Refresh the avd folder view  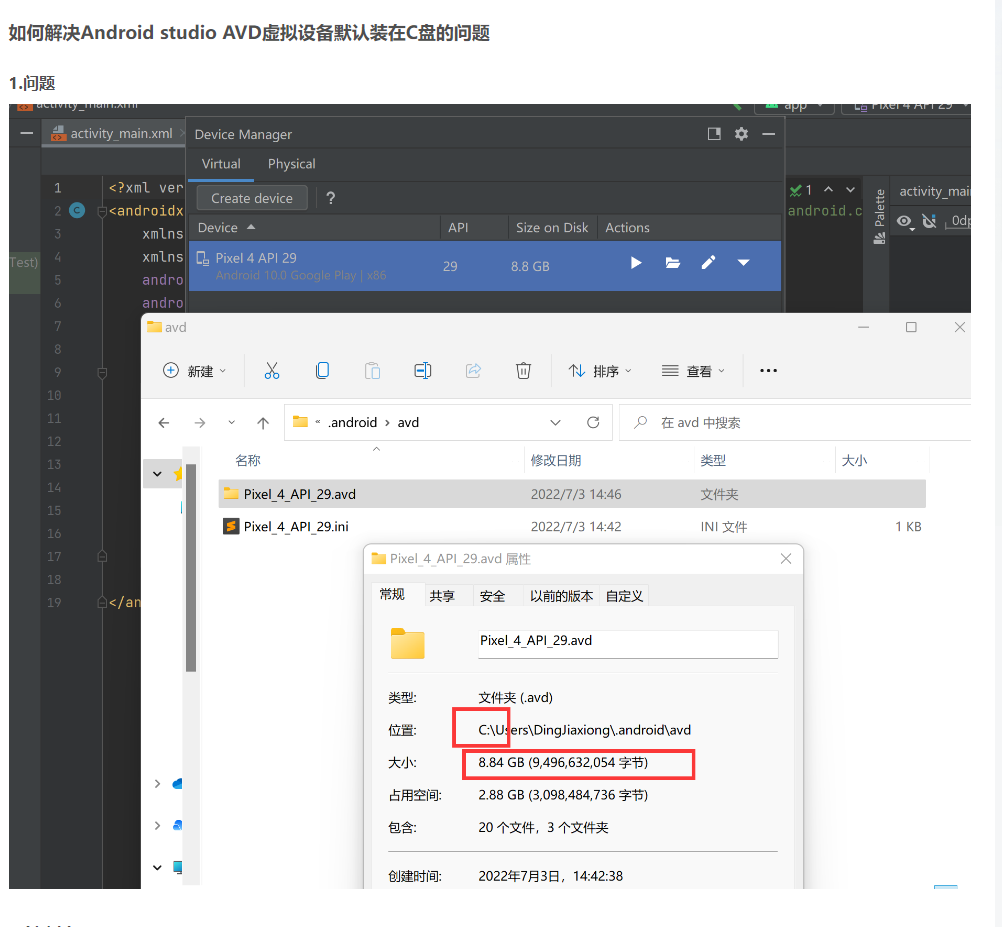[593, 422]
